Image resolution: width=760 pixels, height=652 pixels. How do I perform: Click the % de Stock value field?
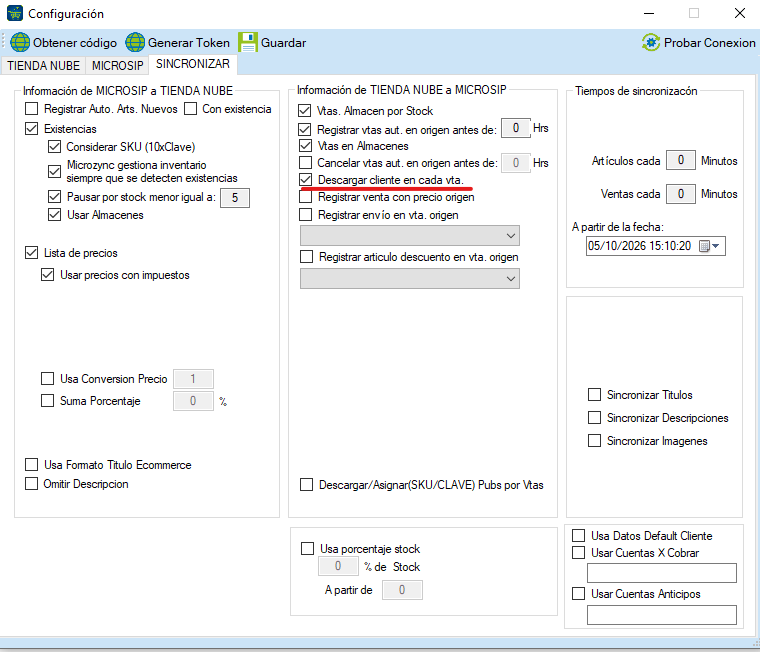pos(338,566)
